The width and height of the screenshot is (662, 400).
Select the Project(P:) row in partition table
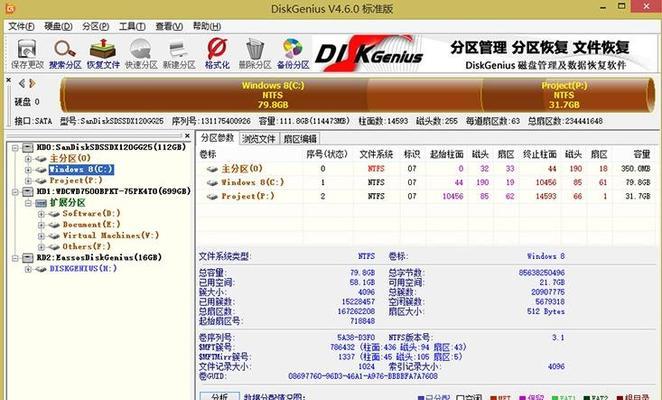426,196
